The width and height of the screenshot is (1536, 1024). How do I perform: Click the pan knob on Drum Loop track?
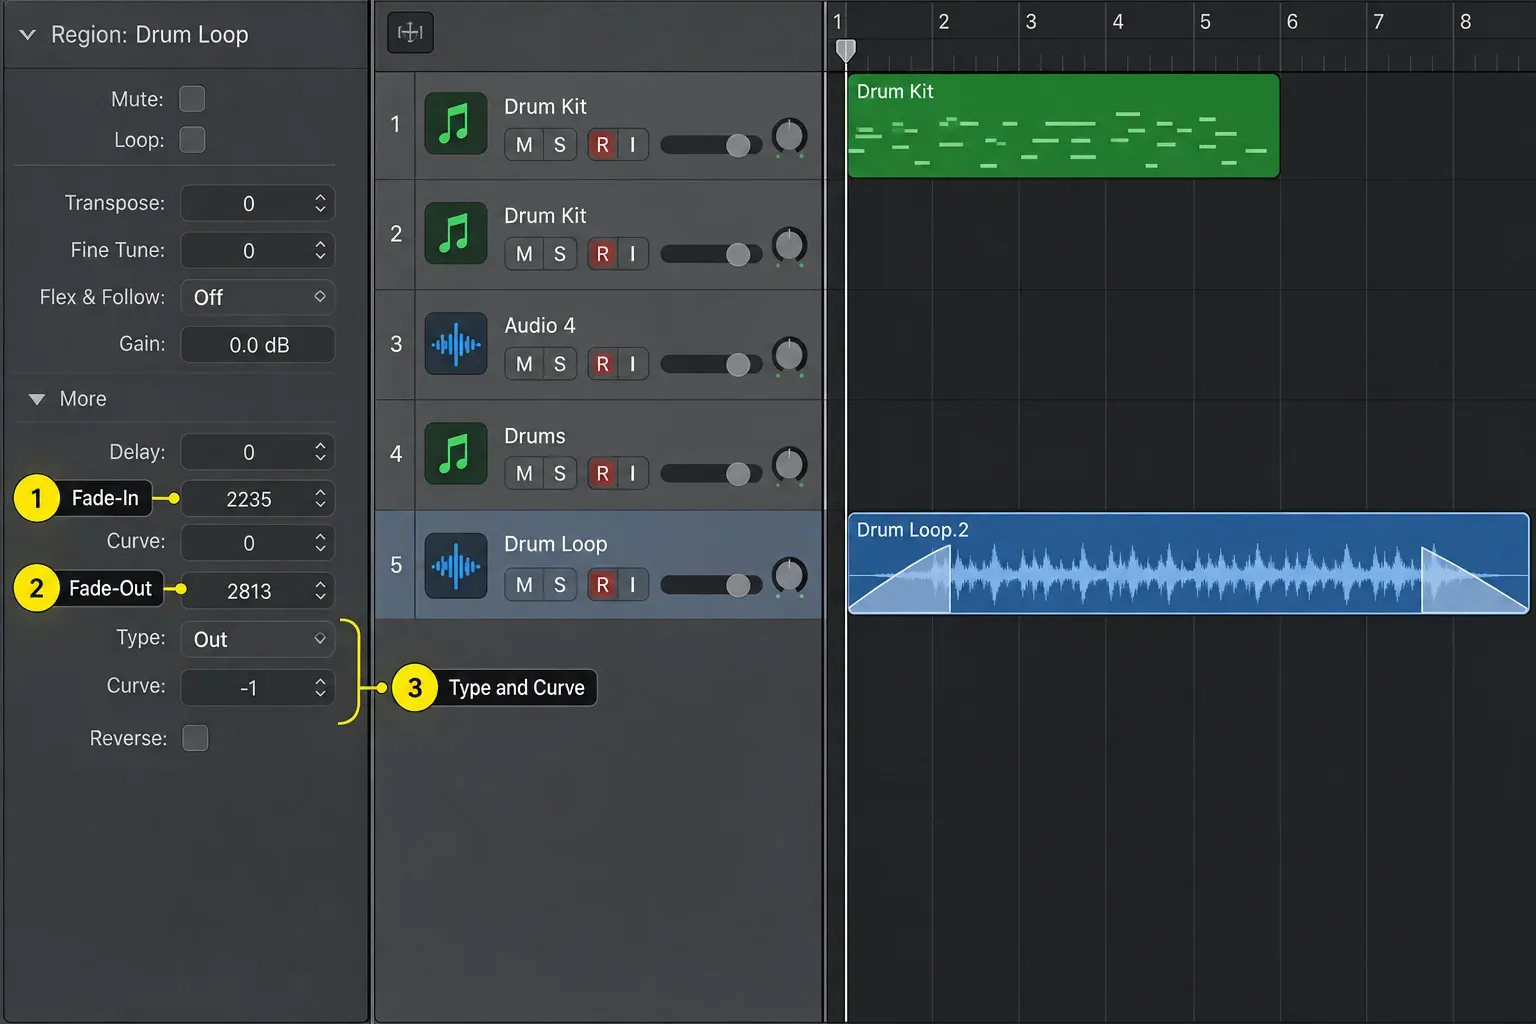click(789, 575)
